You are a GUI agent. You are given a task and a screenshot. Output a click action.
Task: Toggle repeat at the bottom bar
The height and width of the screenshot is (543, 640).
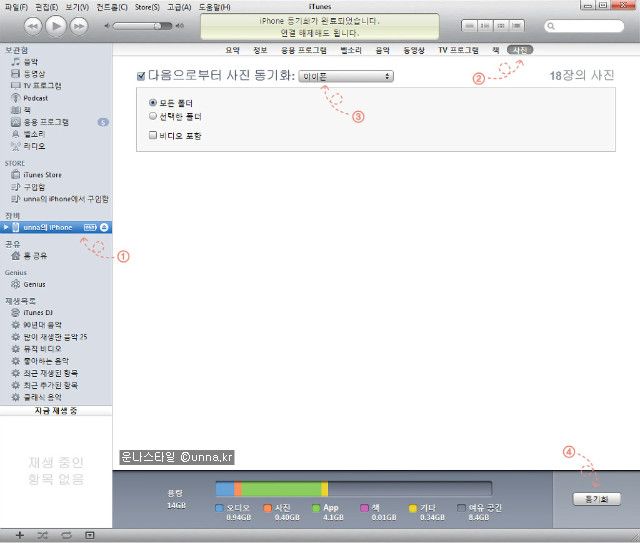[66, 535]
